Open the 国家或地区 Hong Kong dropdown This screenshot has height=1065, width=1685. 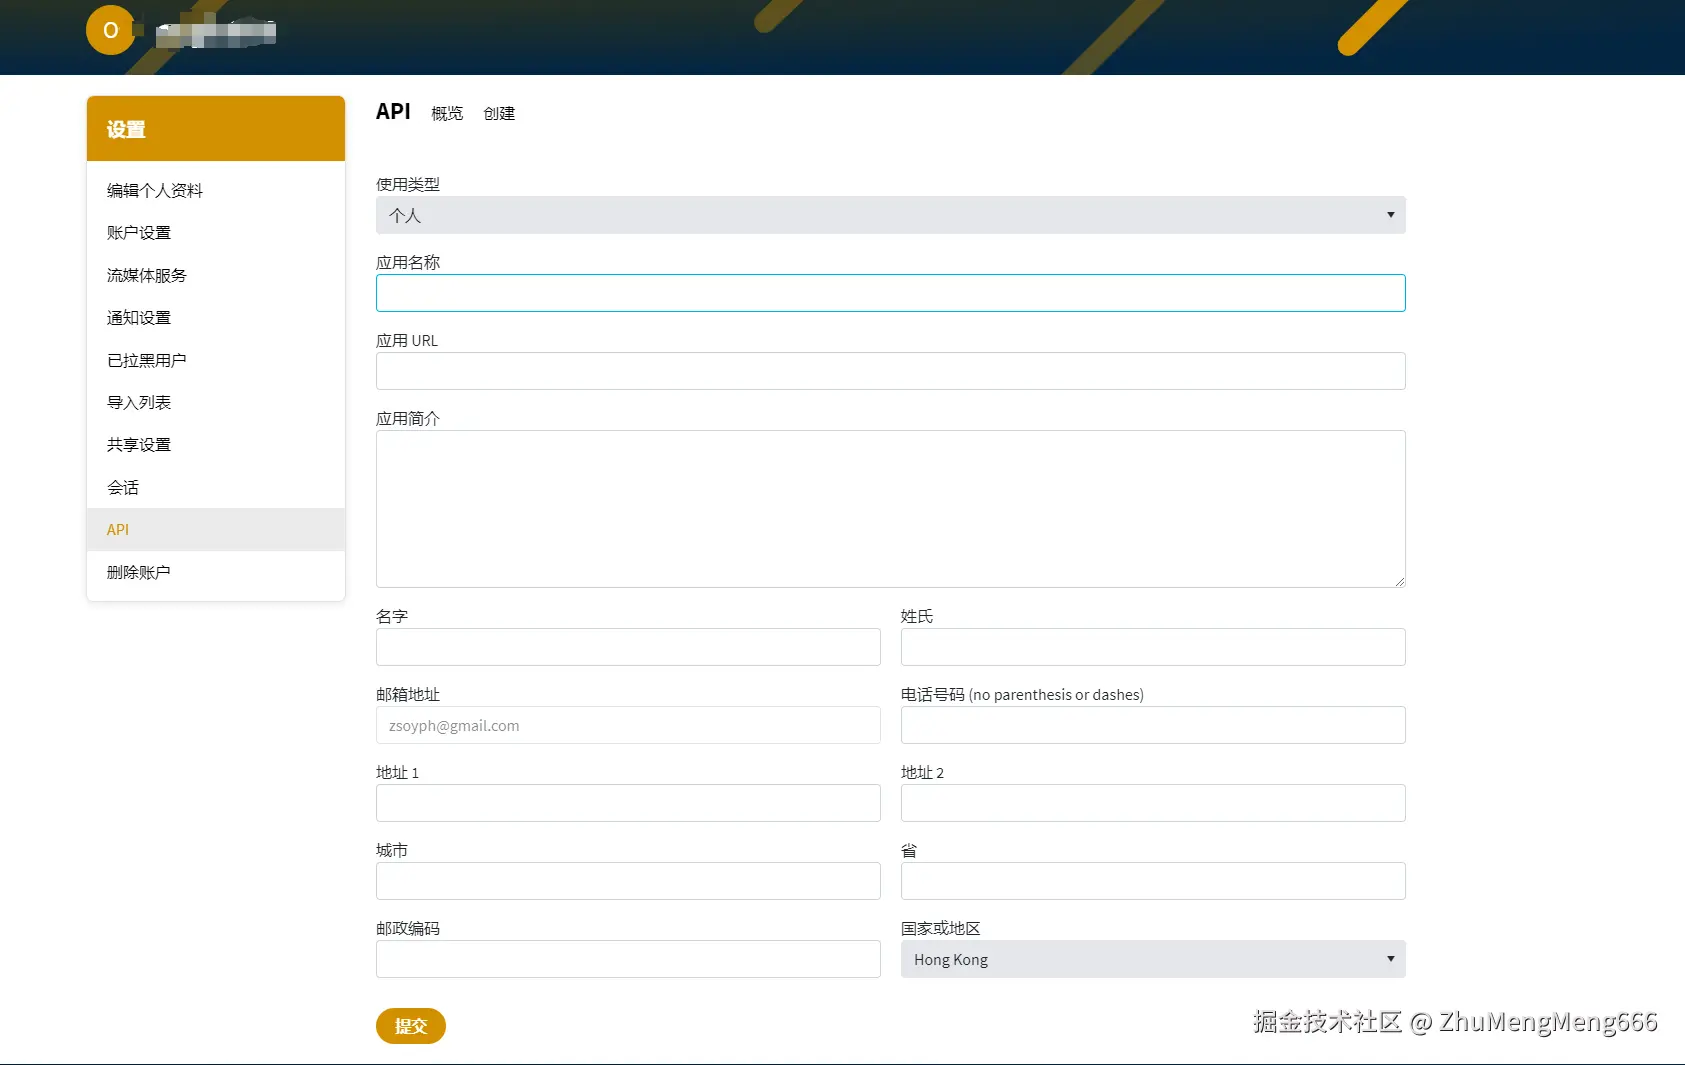1152,959
